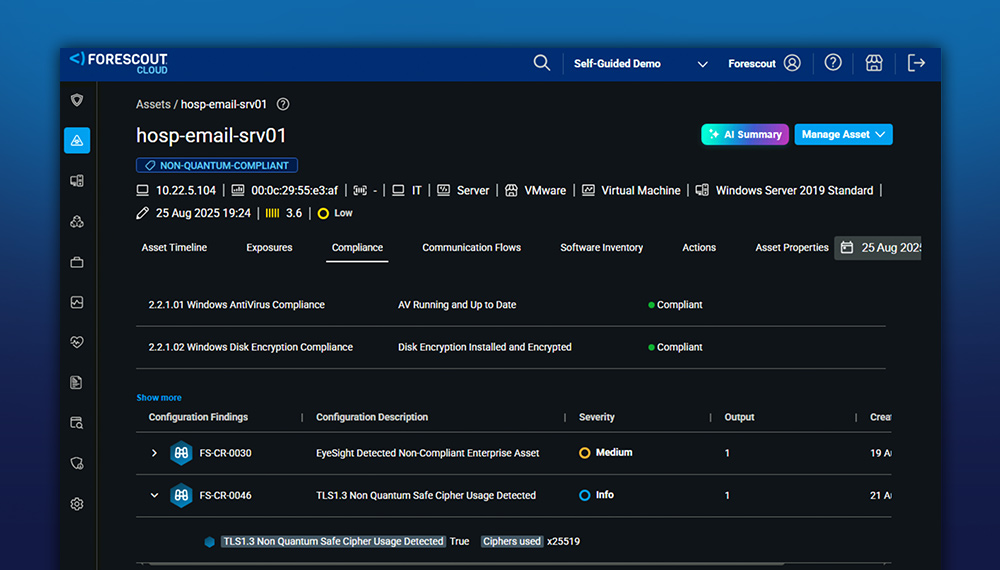1000x570 pixels.
Task: Open the shield-gear icon in sidebar
Action: point(77,464)
